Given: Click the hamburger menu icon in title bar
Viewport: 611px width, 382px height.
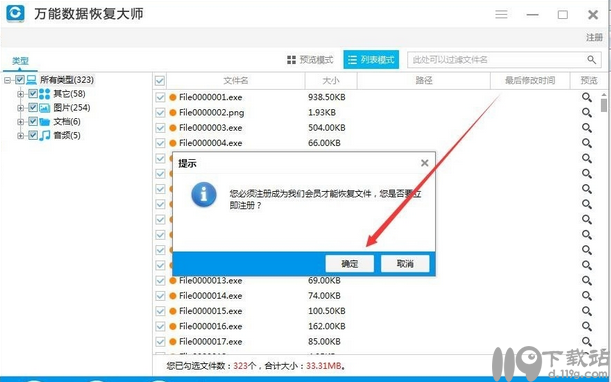Looking at the screenshot, I should tap(501, 14).
